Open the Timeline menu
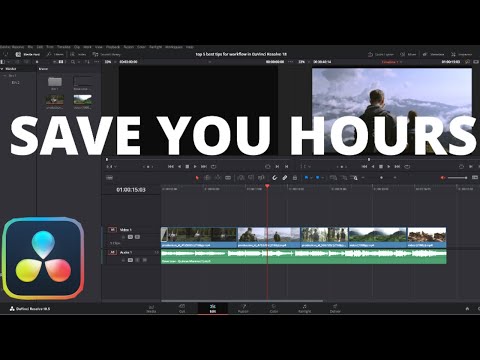 tap(63, 47)
